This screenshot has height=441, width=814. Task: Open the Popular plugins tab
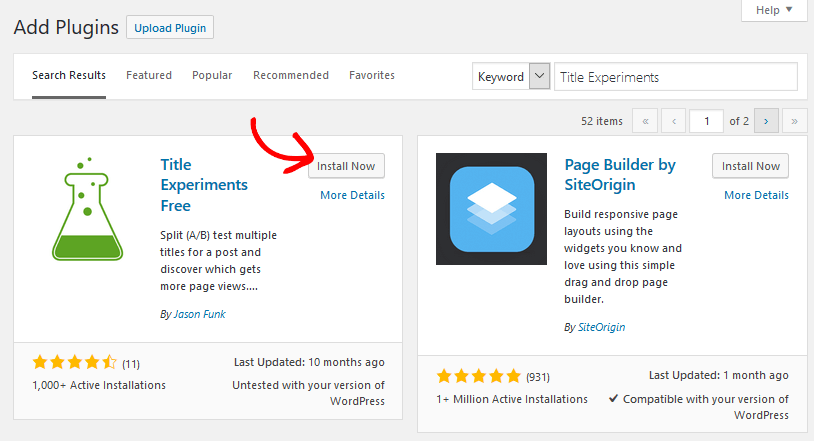(212, 75)
